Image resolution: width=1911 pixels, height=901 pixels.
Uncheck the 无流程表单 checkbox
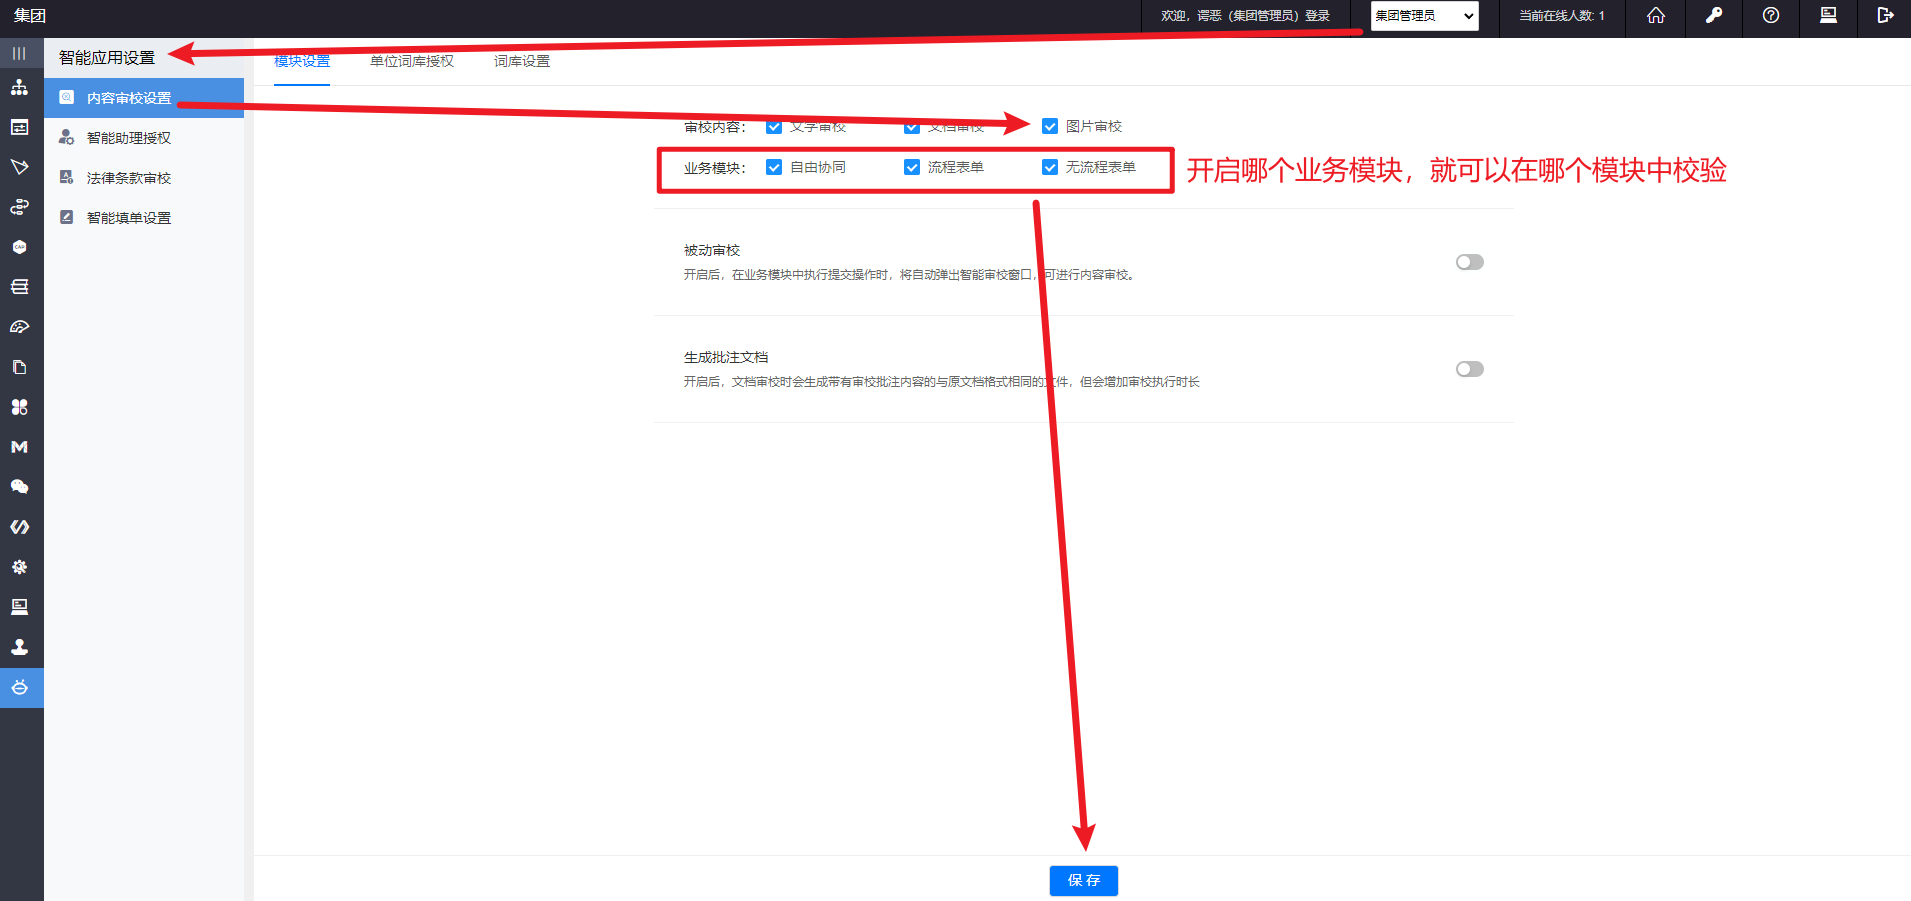[x=1050, y=167]
